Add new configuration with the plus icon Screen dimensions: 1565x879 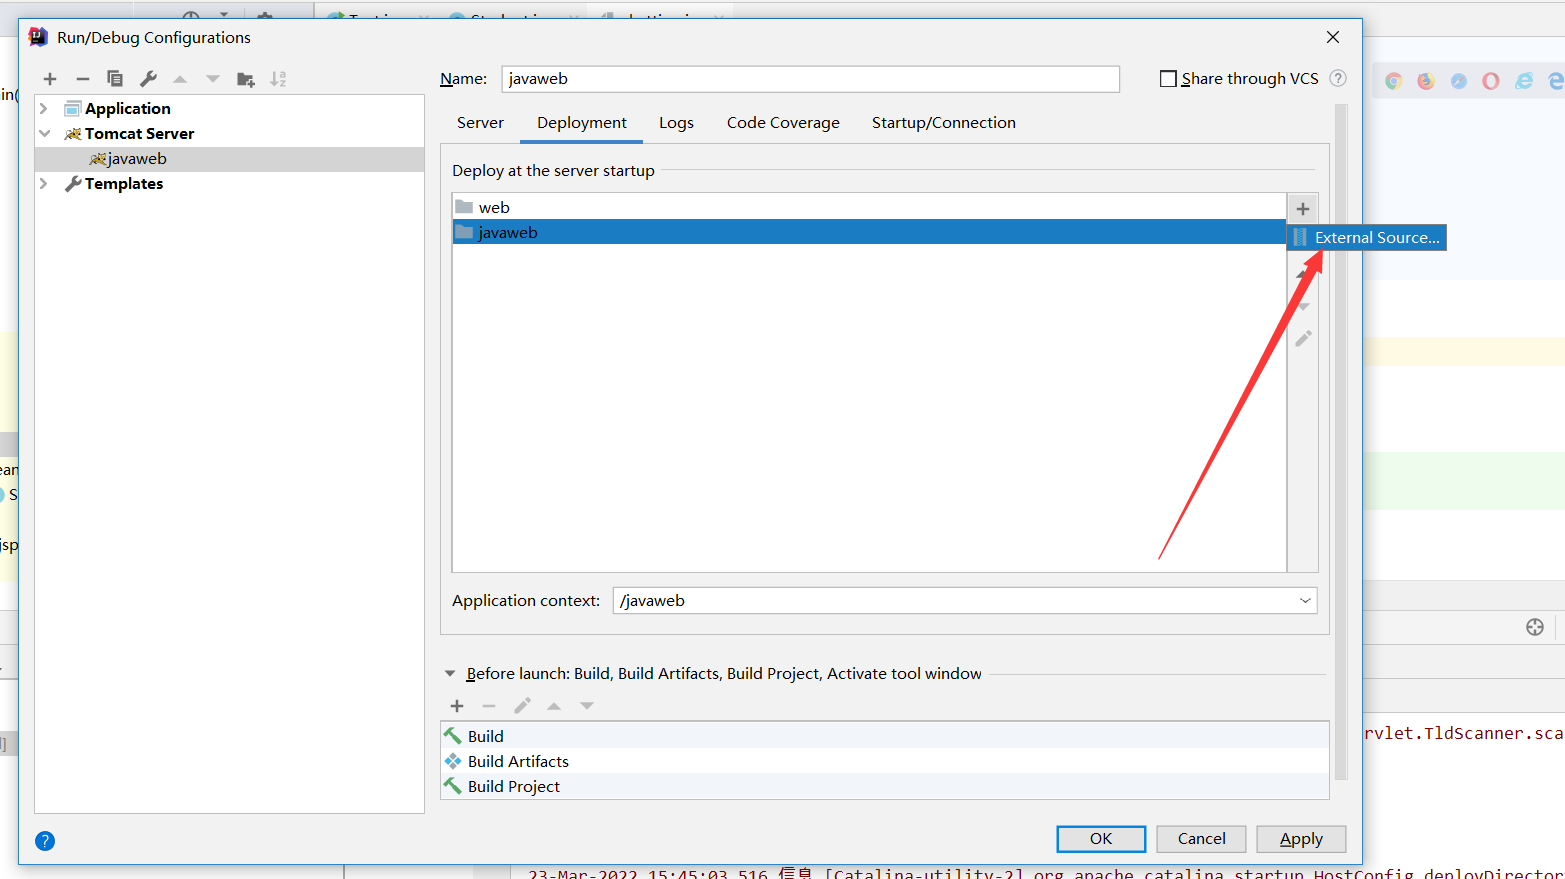[x=50, y=79]
